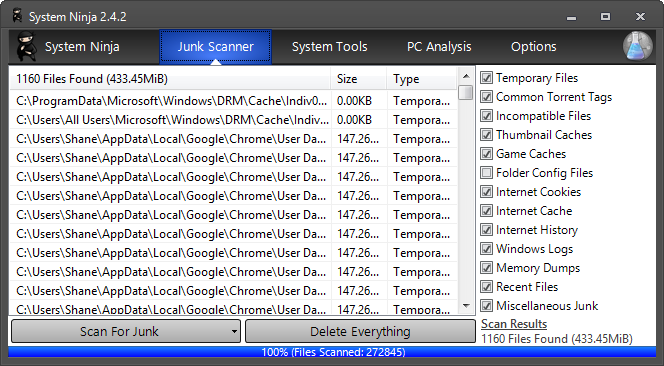Enable the Folder Config Files checkbox
664x366 pixels.
[x=486, y=173]
